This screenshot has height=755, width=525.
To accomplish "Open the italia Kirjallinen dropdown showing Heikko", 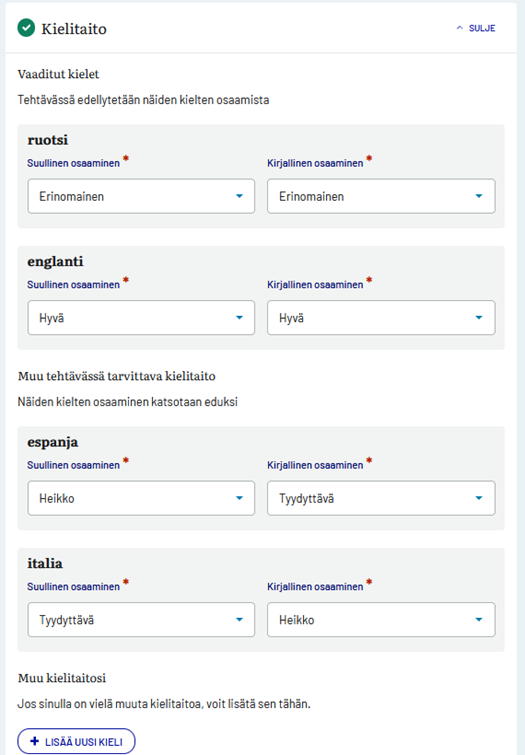I will [x=381, y=620].
